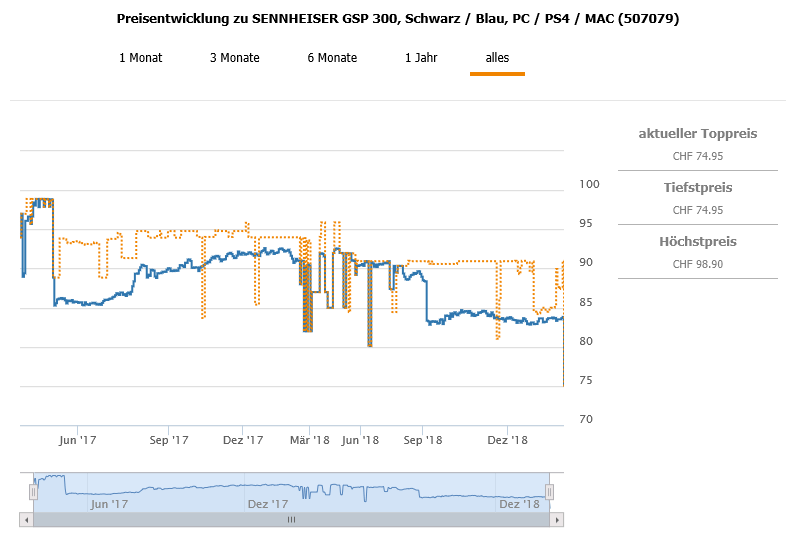Viewport: 786px width, 540px height.
Task: Click the navigator overview mini chart
Action: [291, 492]
